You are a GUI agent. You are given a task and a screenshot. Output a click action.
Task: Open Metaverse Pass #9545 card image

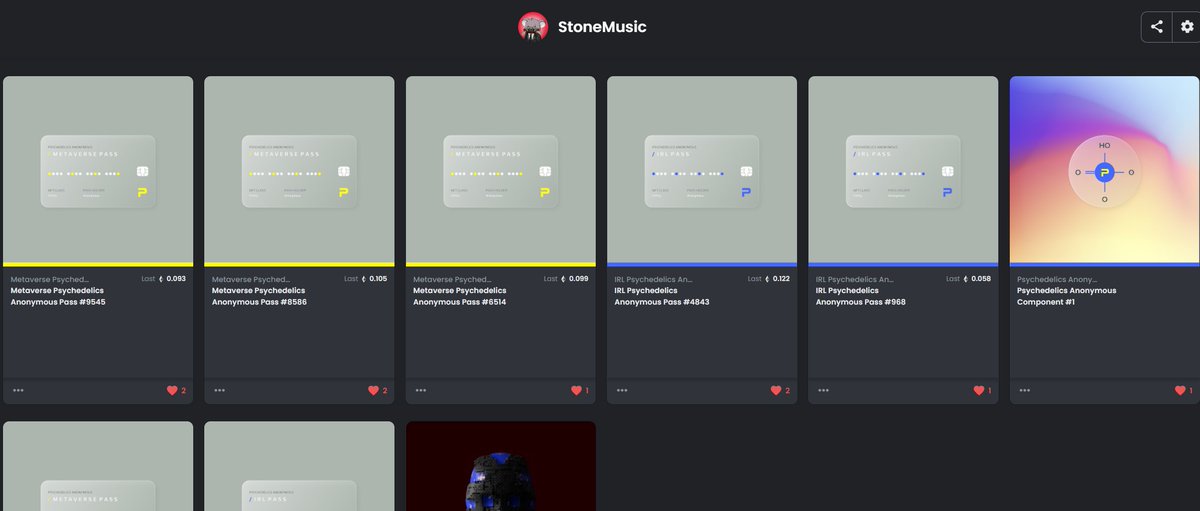98,170
